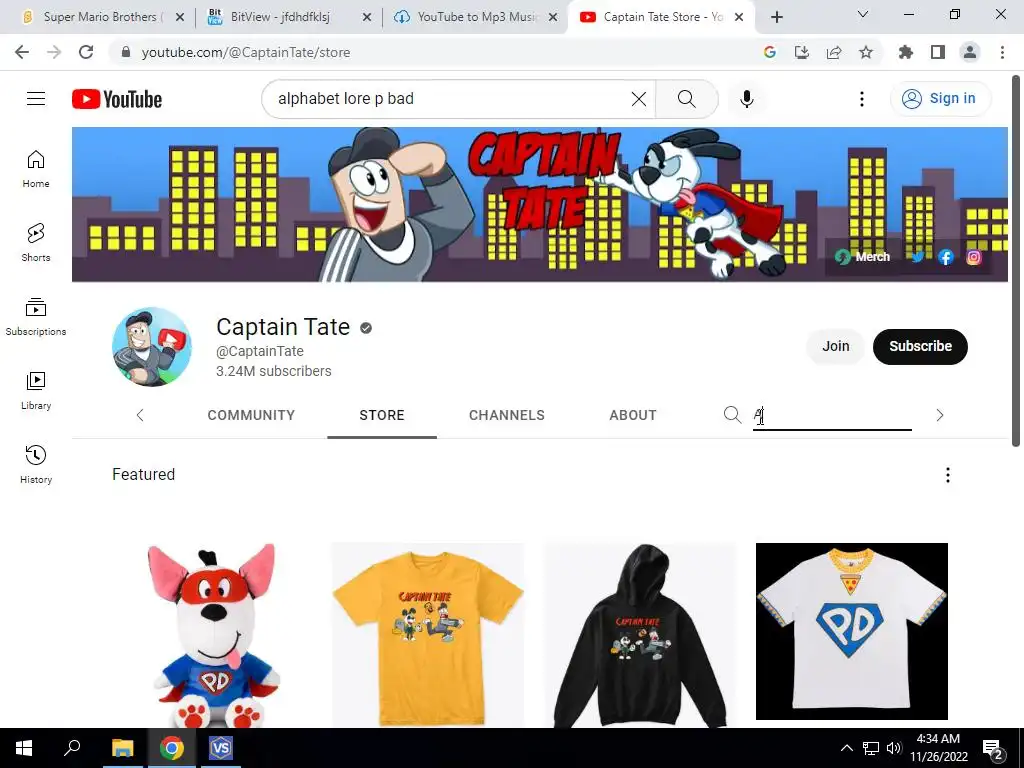This screenshot has width=1024, height=768.
Task: Open the plush dog toy product
Action: (x=215, y=635)
